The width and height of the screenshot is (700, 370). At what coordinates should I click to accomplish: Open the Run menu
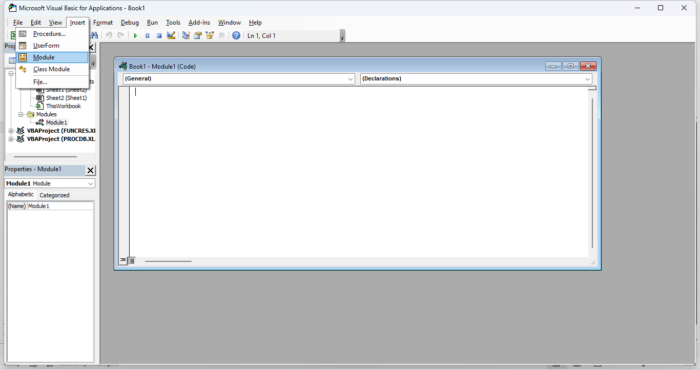click(152, 22)
